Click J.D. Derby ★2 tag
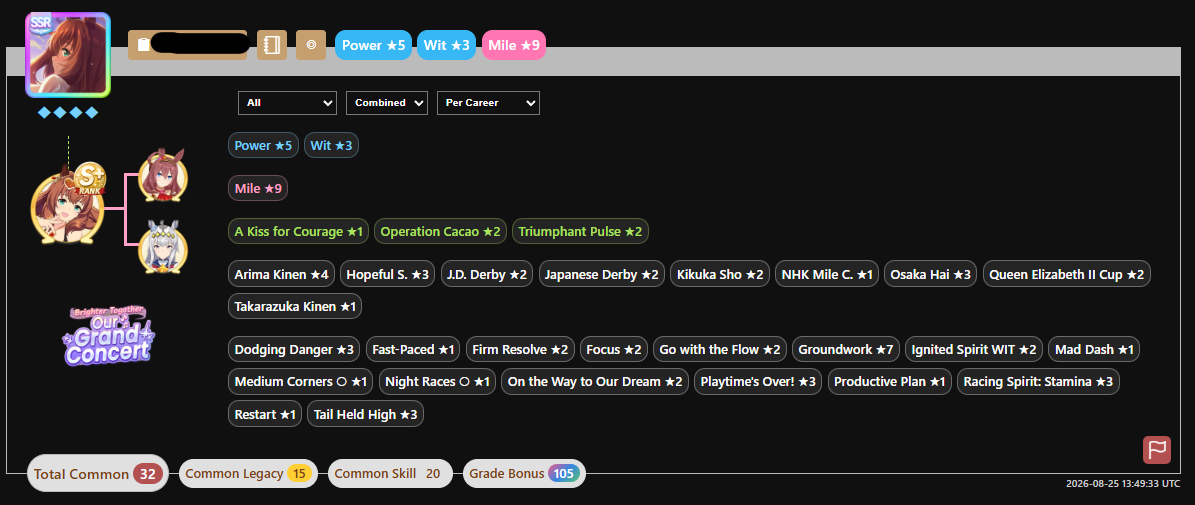 click(488, 274)
